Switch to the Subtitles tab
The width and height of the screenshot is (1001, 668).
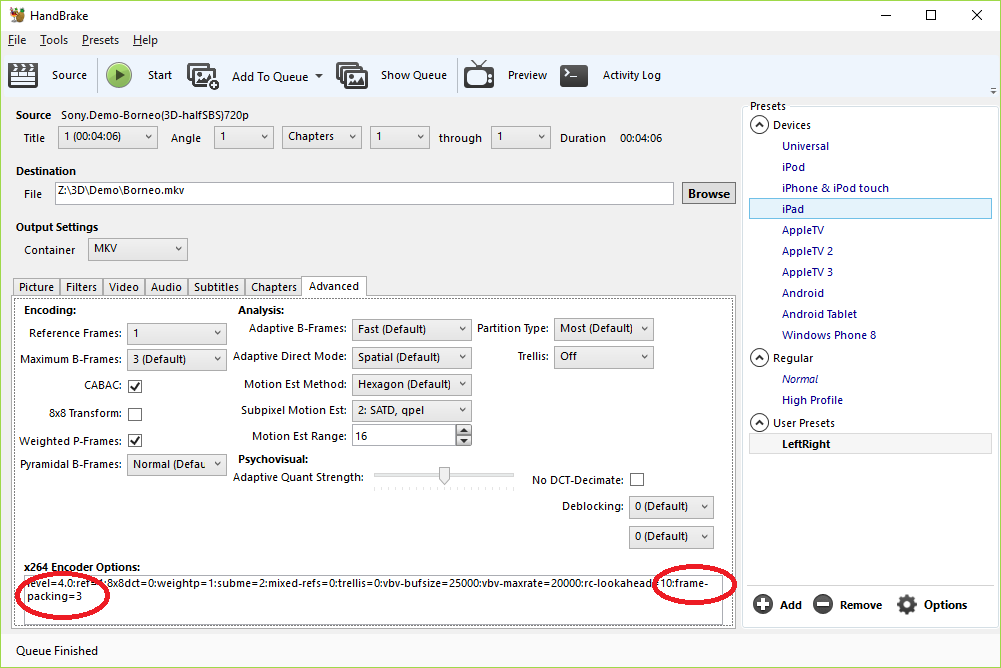[216, 287]
